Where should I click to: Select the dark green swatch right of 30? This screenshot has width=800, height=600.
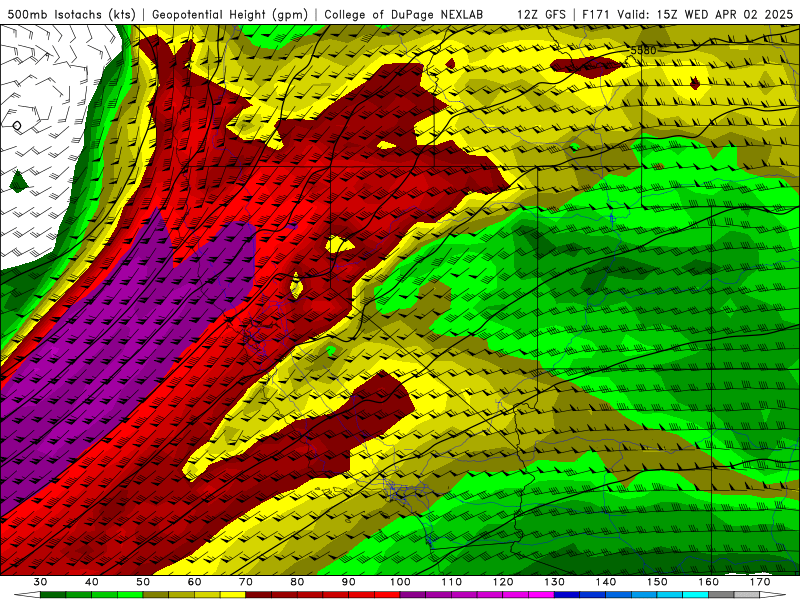(x=53, y=595)
